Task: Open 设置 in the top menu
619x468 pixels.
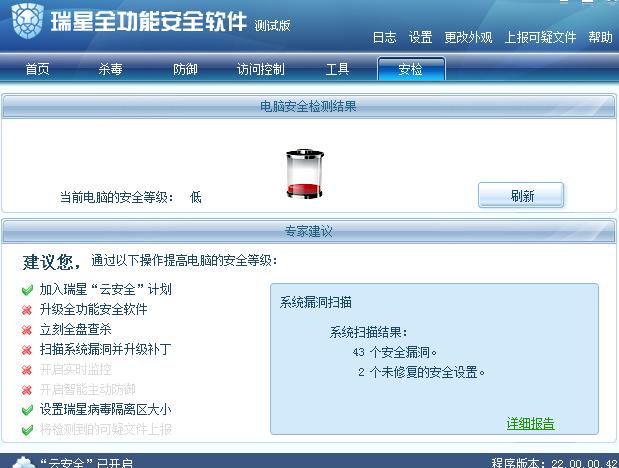Action: tap(420, 38)
